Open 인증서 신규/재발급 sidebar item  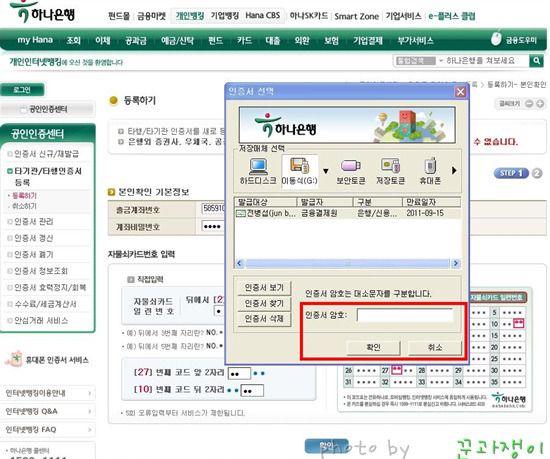(46, 154)
